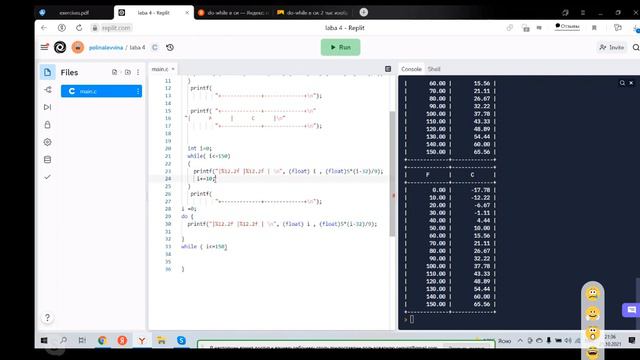The height and width of the screenshot is (360, 640).
Task: Open the Files panel more options menu
Action: 138,72
